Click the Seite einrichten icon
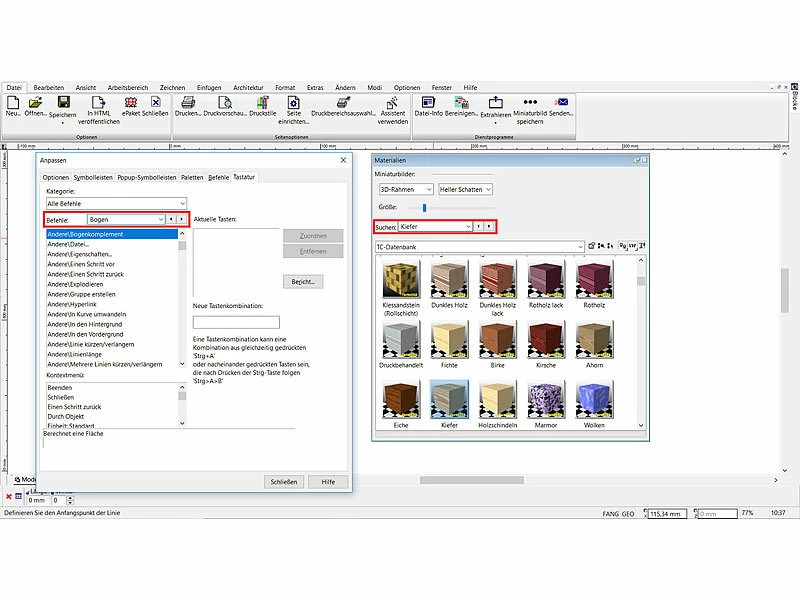This screenshot has width=800, height=600. tap(293, 103)
